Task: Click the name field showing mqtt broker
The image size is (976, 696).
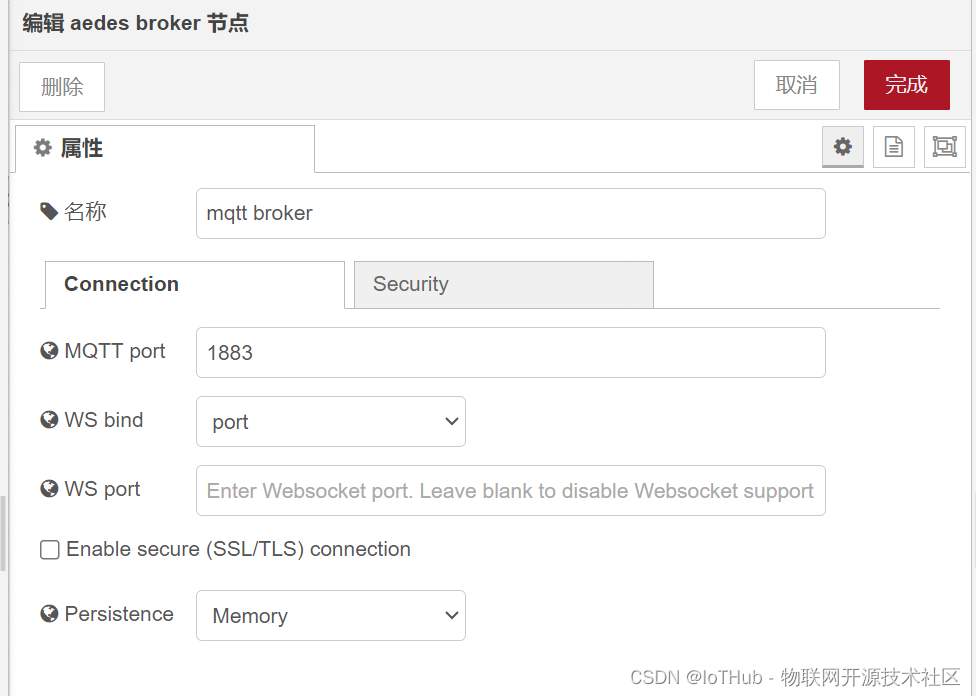Action: (510, 213)
